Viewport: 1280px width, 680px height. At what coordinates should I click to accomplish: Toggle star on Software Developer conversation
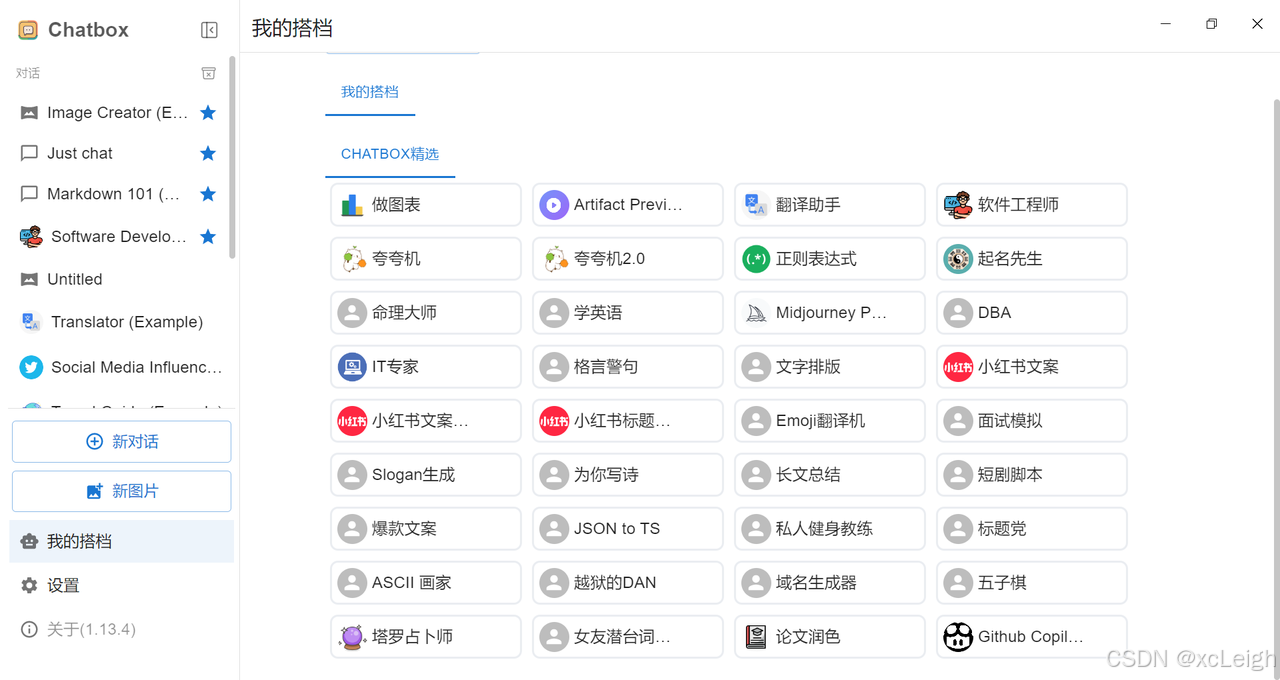(x=208, y=237)
